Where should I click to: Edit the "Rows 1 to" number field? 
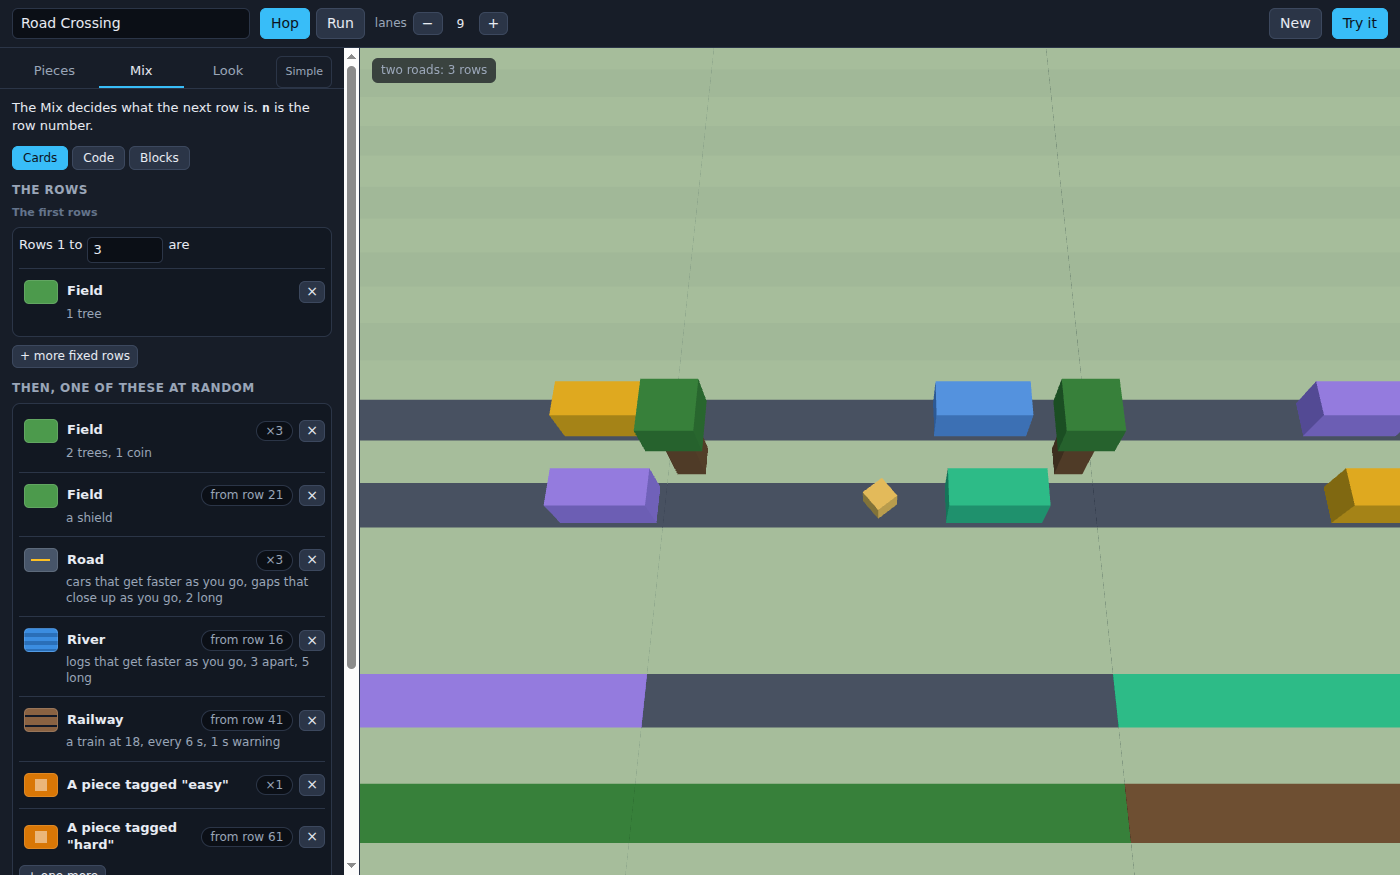pyautogui.click(x=125, y=249)
